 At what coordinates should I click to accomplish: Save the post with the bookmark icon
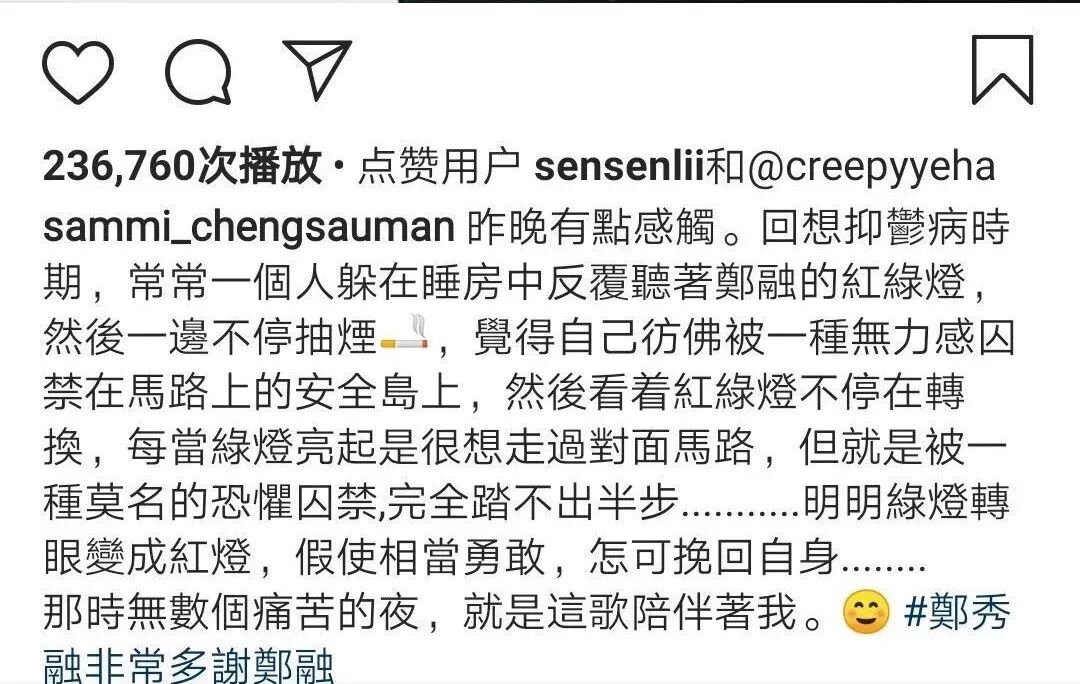tap(1002, 70)
